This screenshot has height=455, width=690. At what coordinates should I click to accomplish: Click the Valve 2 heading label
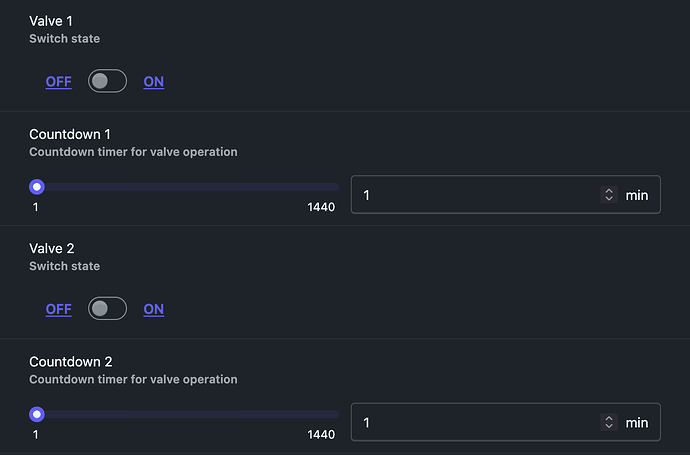click(52, 248)
